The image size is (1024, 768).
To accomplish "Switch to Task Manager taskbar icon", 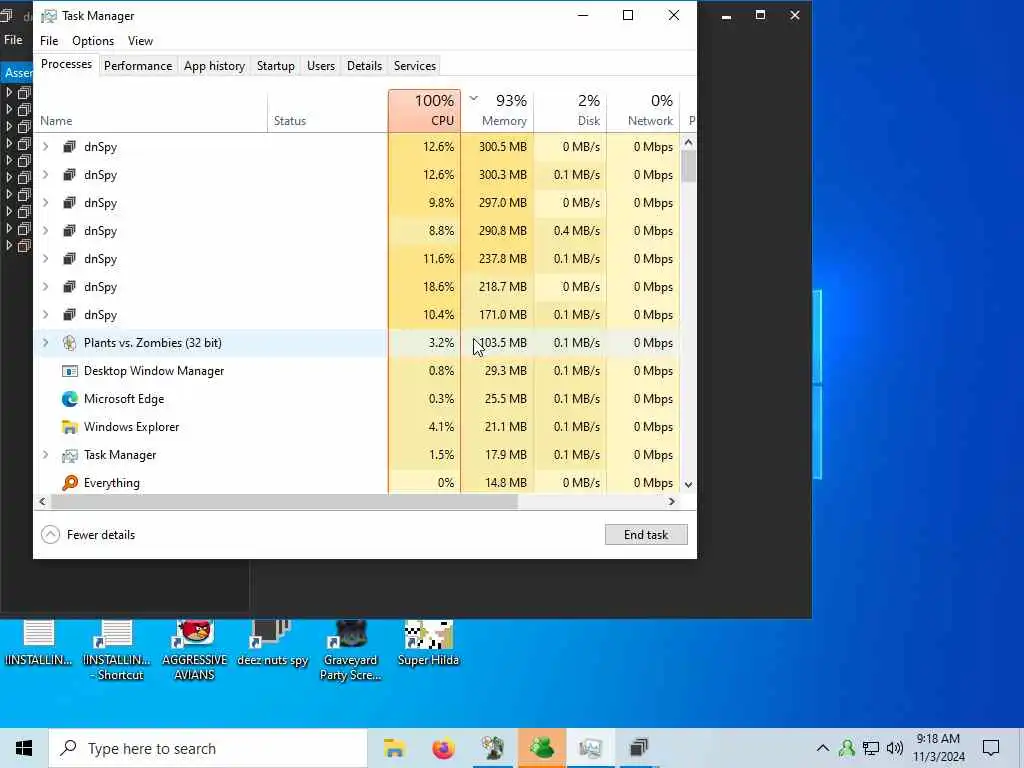I will [590, 748].
